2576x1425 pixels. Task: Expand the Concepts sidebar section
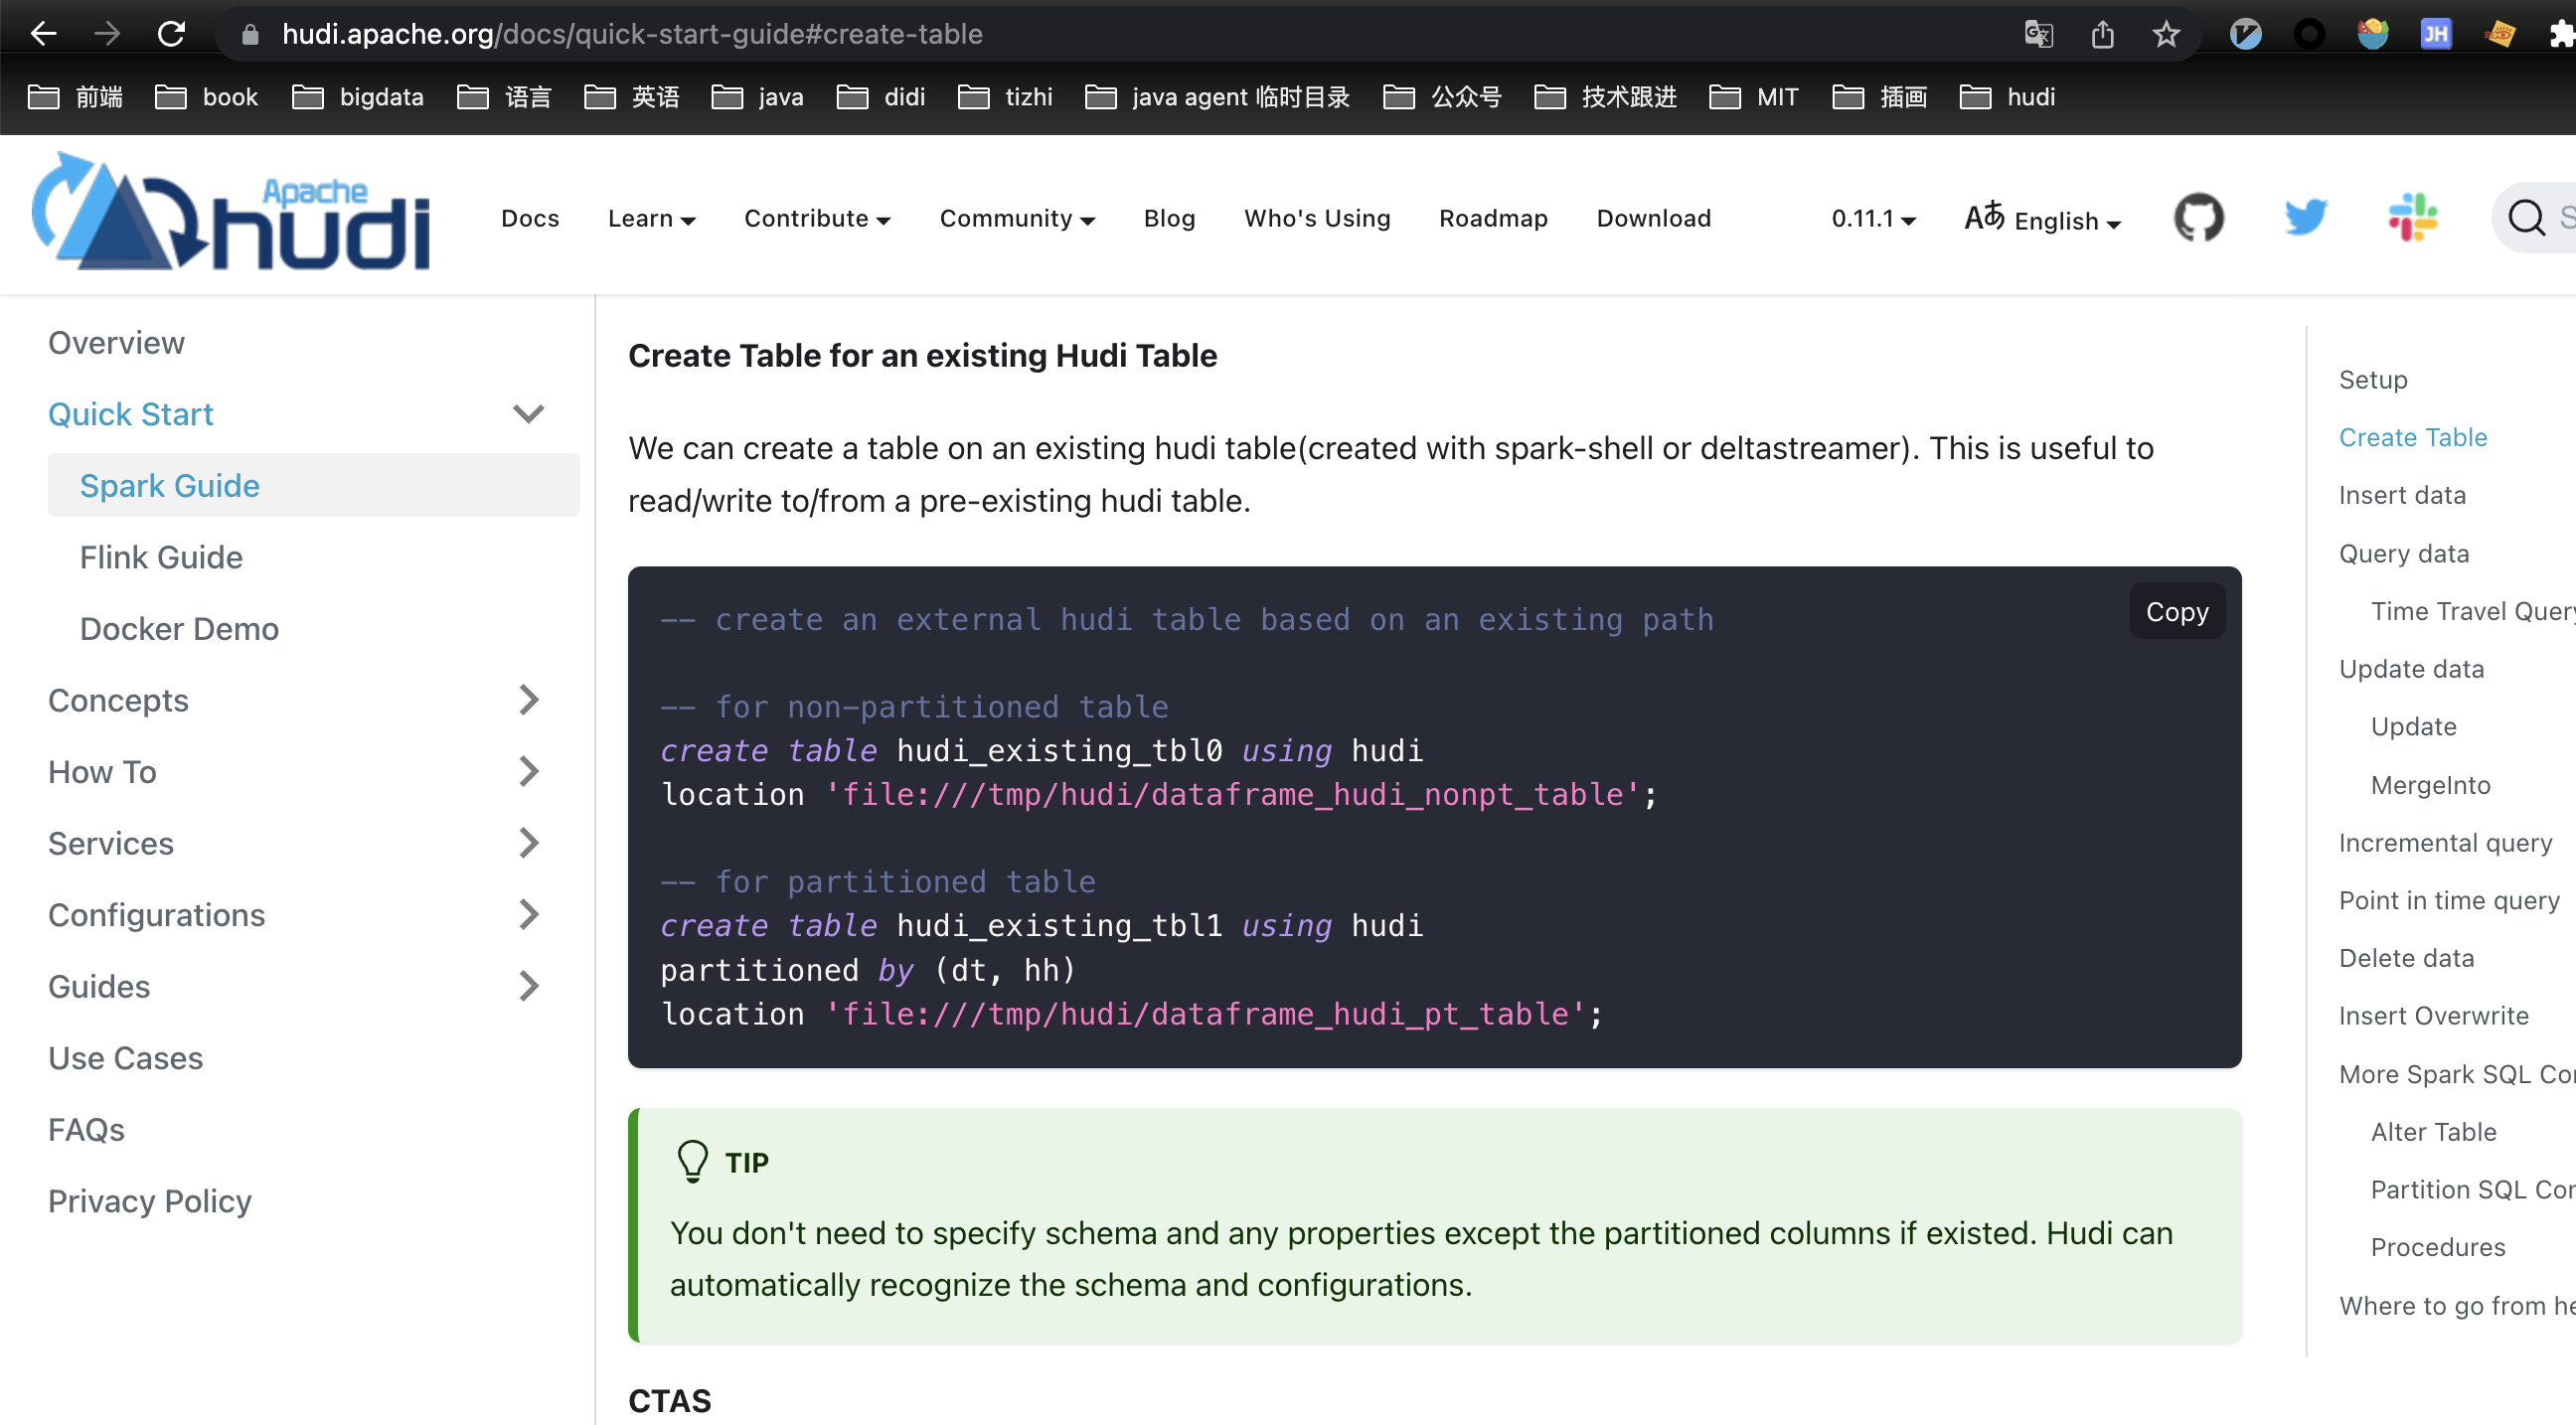tap(529, 700)
